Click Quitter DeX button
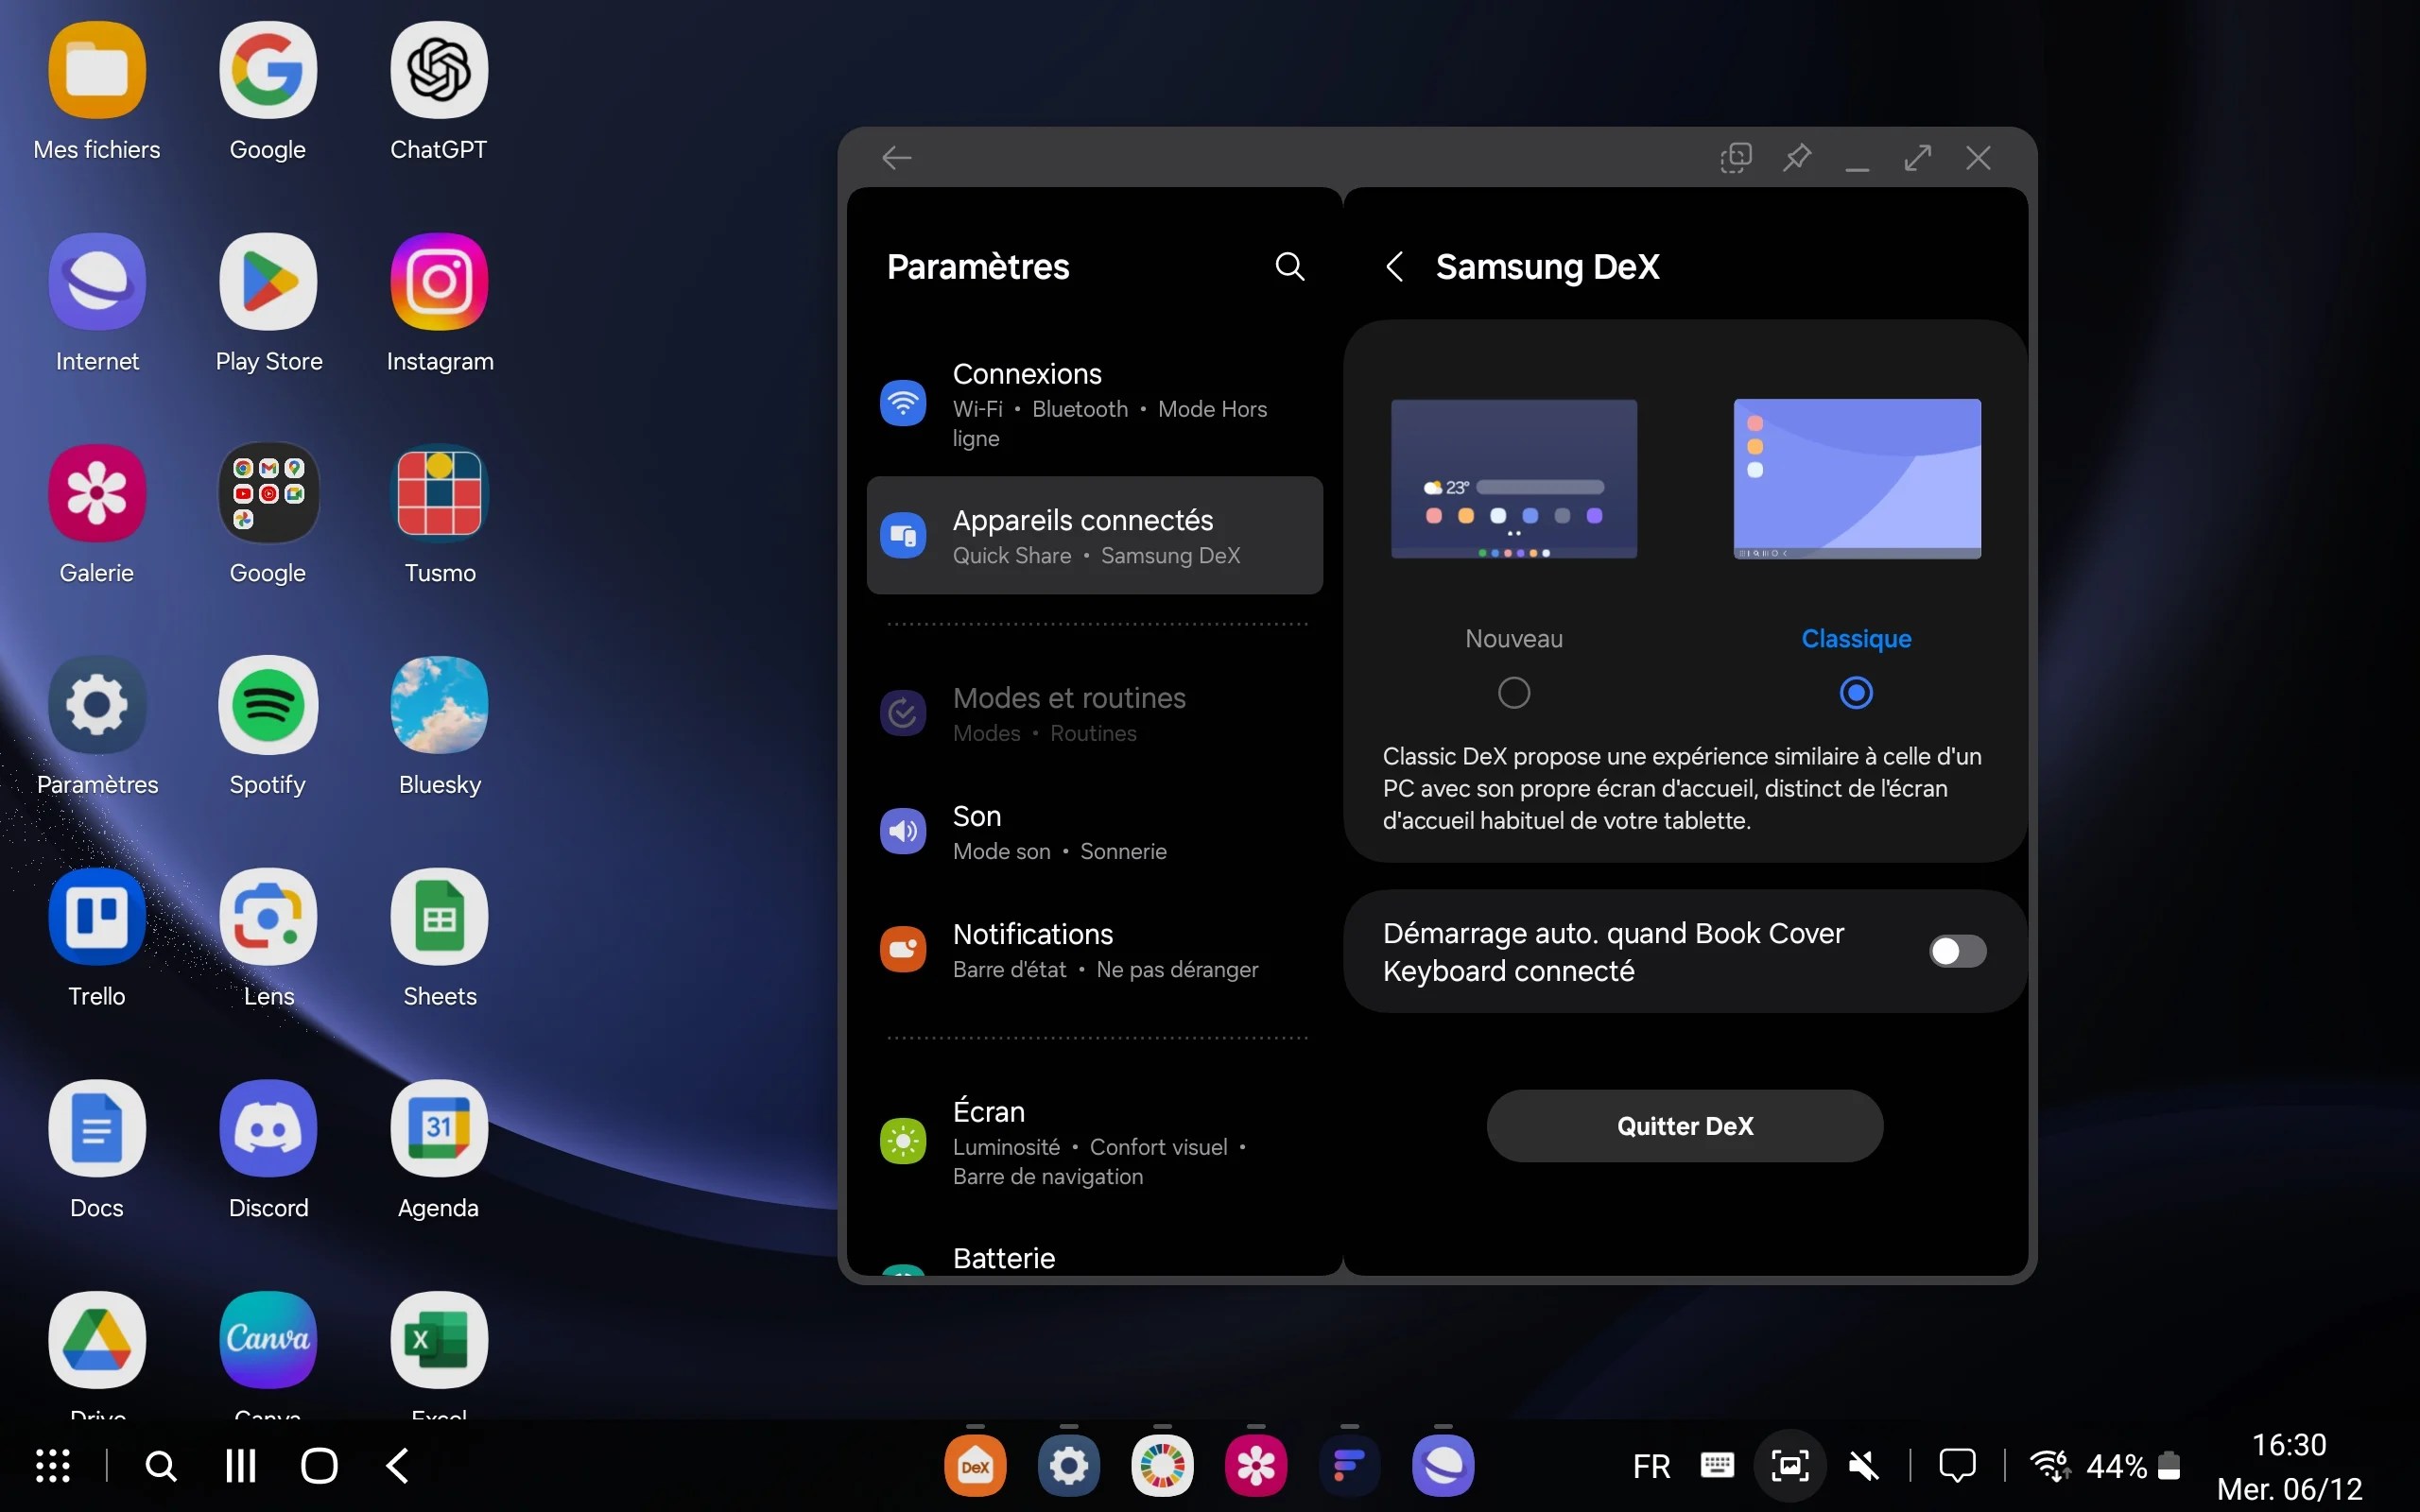 coord(1685,1125)
